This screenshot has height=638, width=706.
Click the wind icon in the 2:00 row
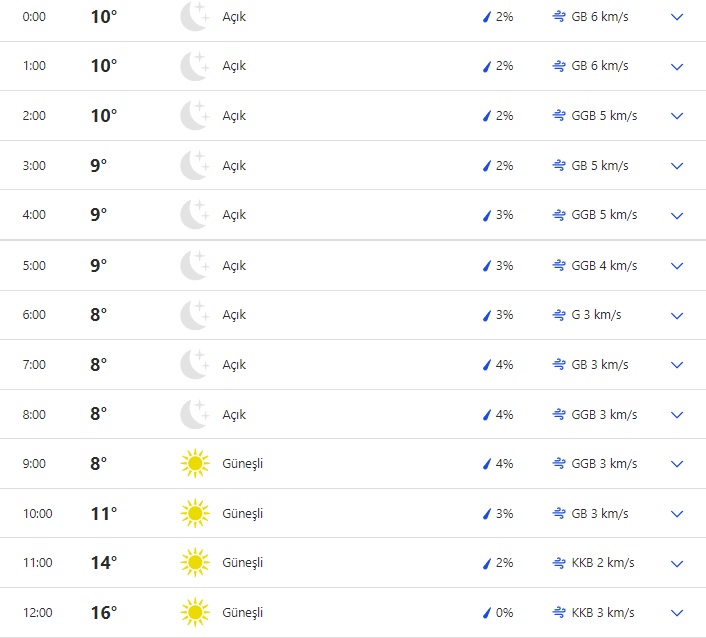[559, 116]
